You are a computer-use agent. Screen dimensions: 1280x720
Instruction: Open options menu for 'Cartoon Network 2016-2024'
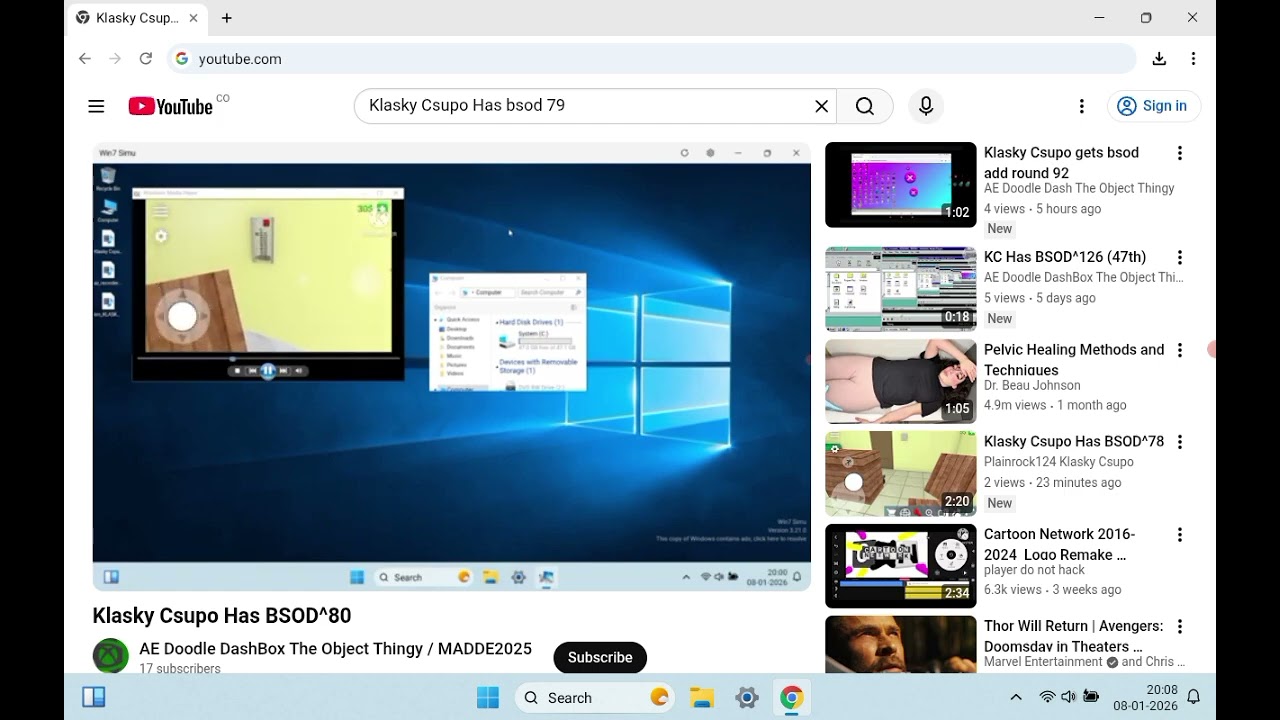click(x=1180, y=535)
